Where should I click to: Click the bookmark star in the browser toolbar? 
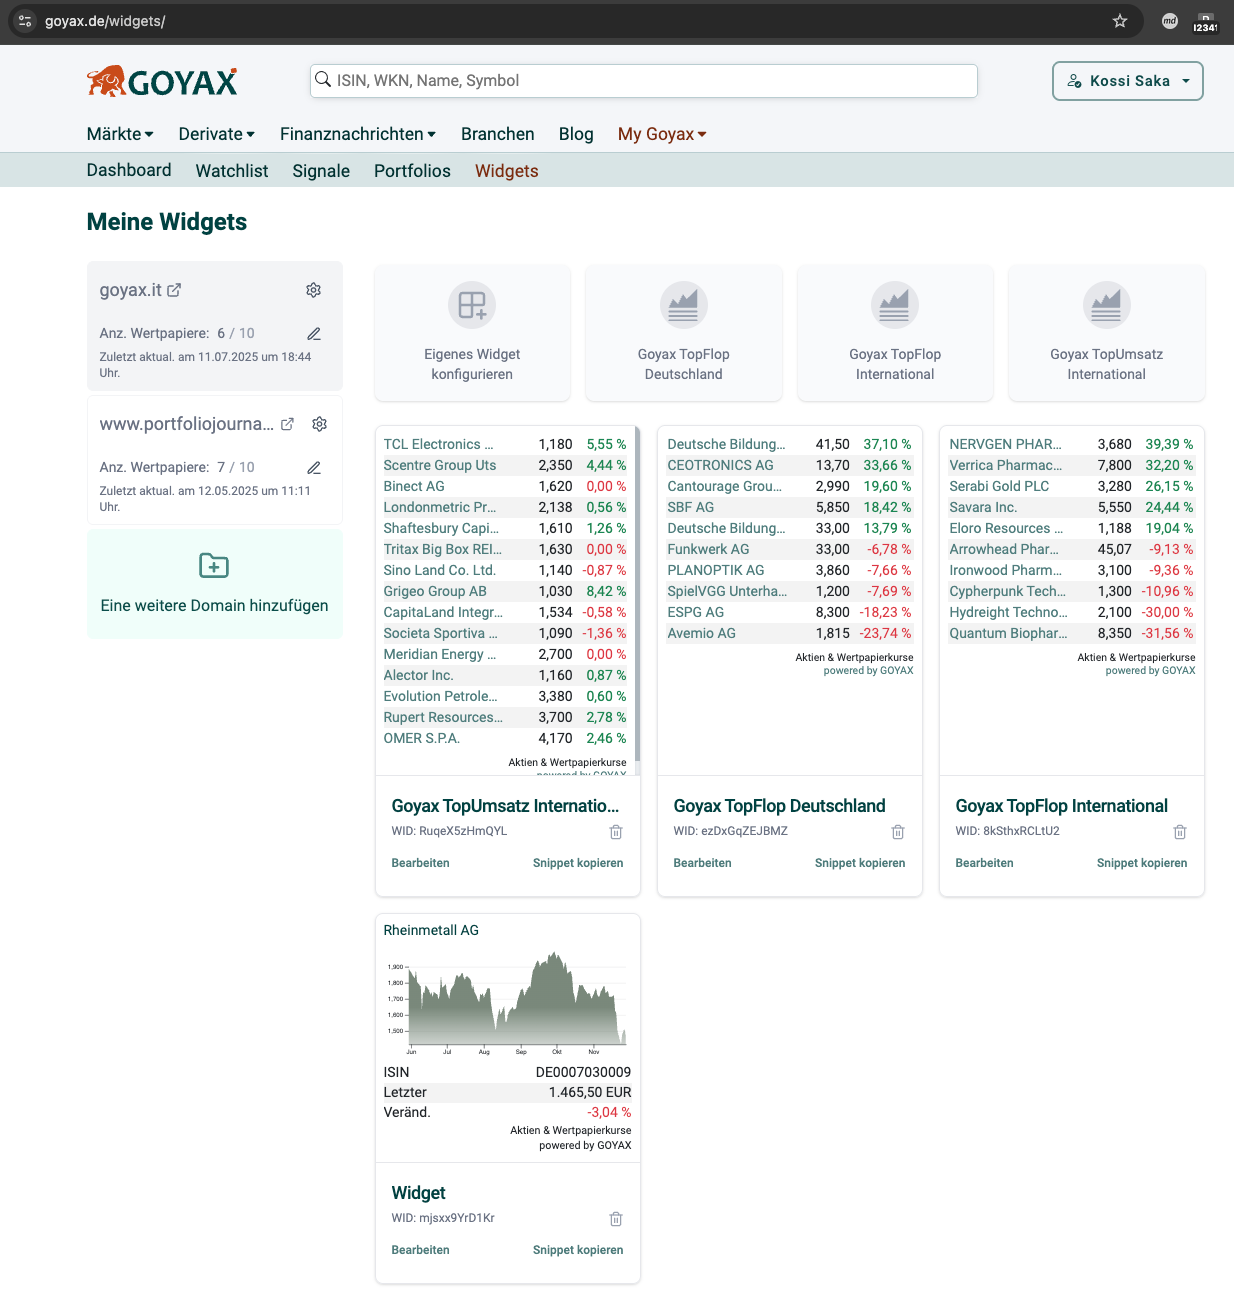coord(1121,20)
